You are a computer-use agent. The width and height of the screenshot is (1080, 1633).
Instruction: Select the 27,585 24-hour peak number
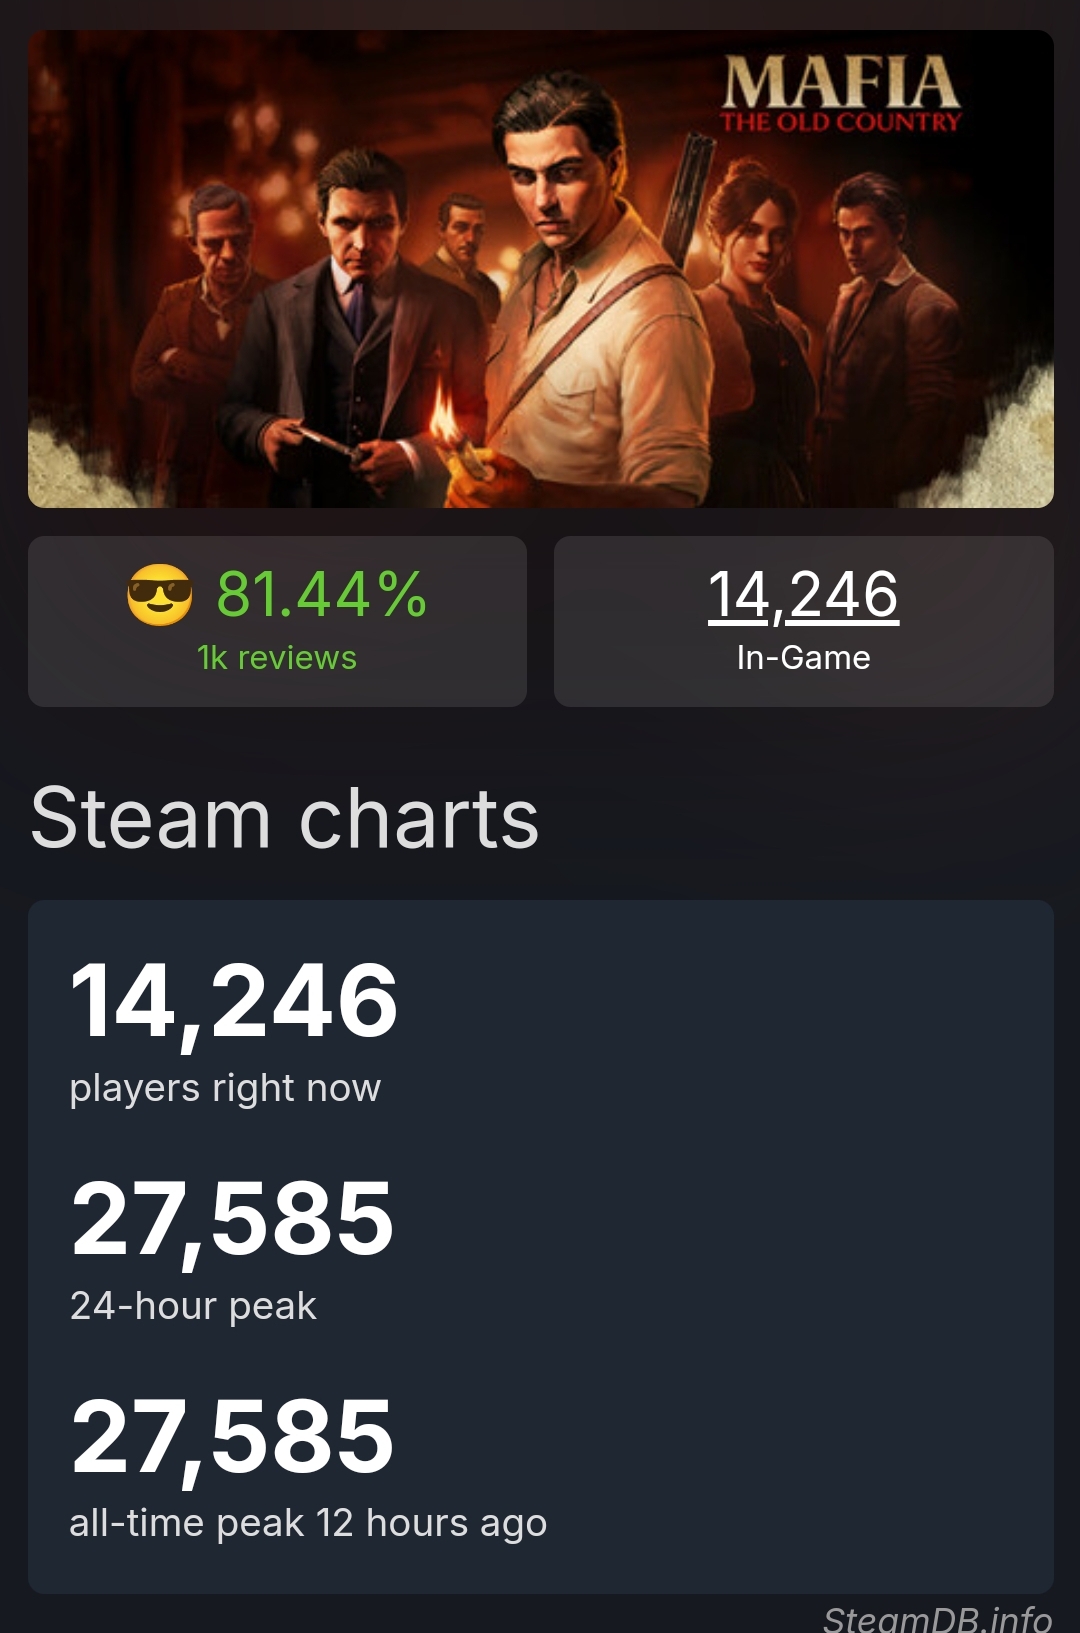(x=232, y=1219)
